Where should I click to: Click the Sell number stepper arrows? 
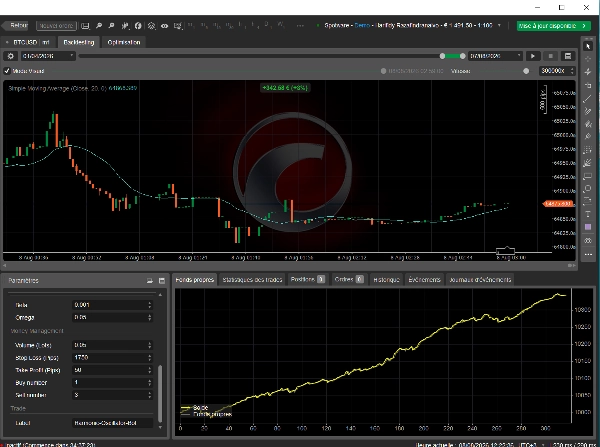150,395
